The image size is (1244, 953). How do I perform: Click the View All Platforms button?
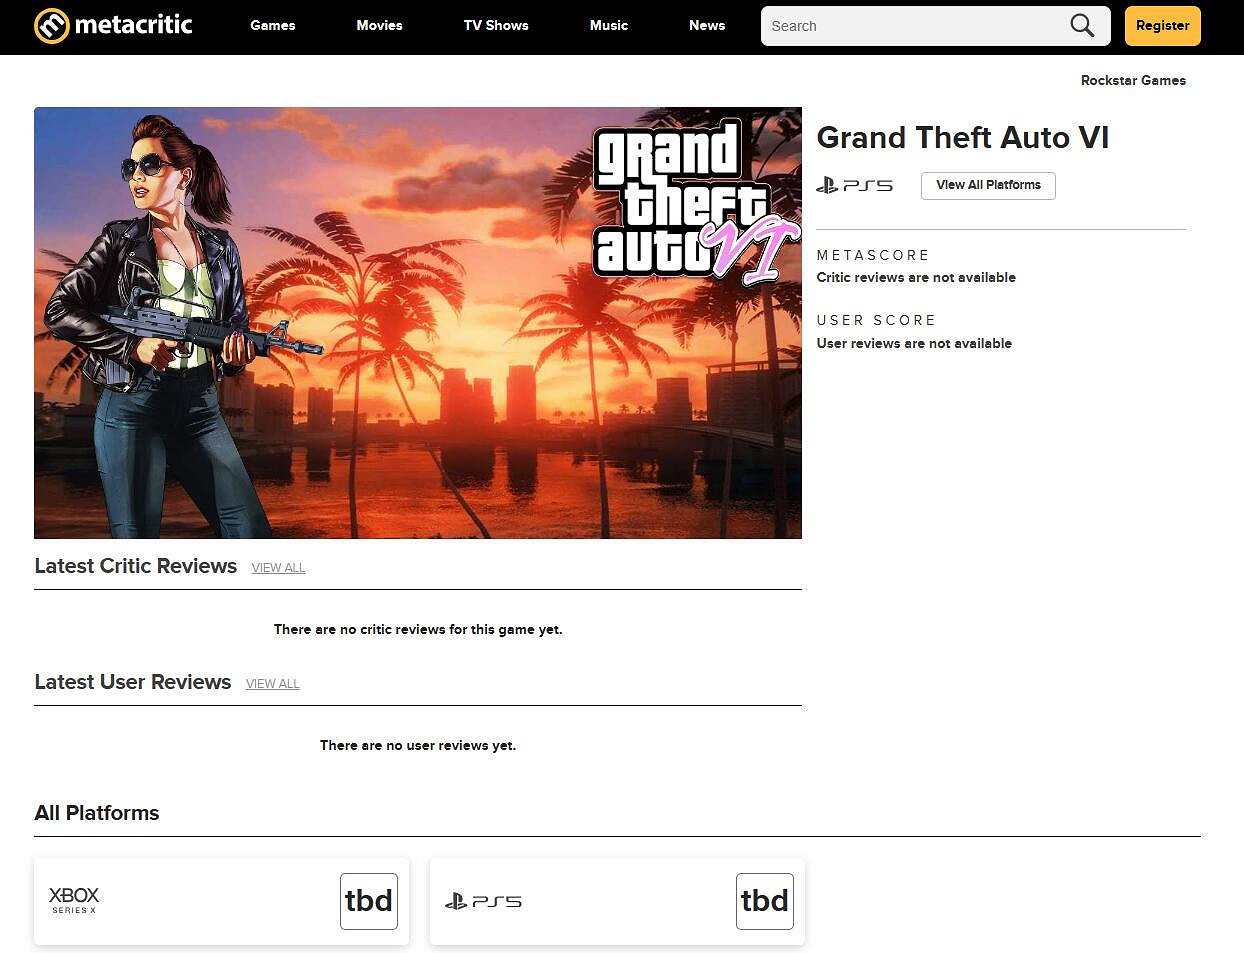pos(987,185)
